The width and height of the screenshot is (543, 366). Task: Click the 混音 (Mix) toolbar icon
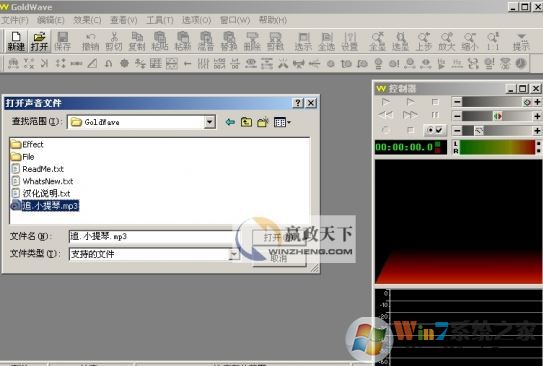pyautogui.click(x=206, y=41)
